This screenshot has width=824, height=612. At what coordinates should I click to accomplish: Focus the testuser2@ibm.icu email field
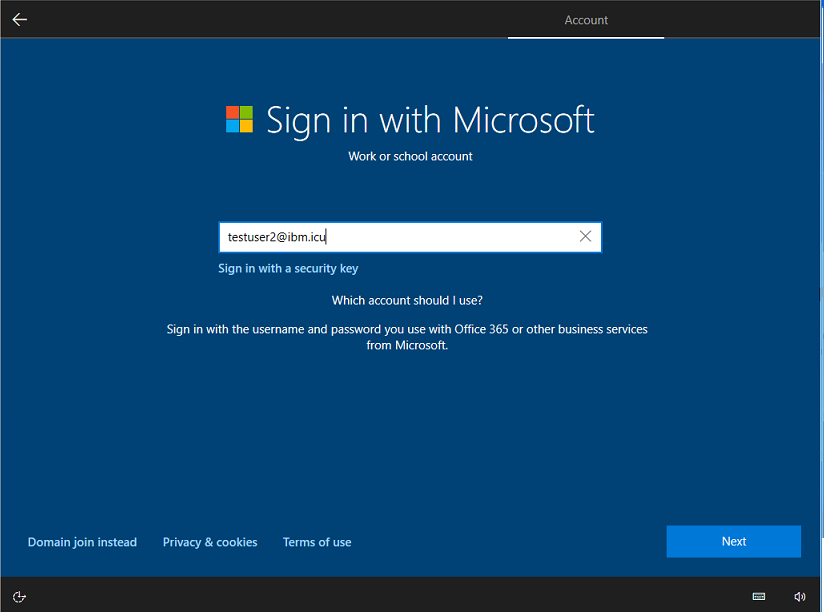pos(410,237)
